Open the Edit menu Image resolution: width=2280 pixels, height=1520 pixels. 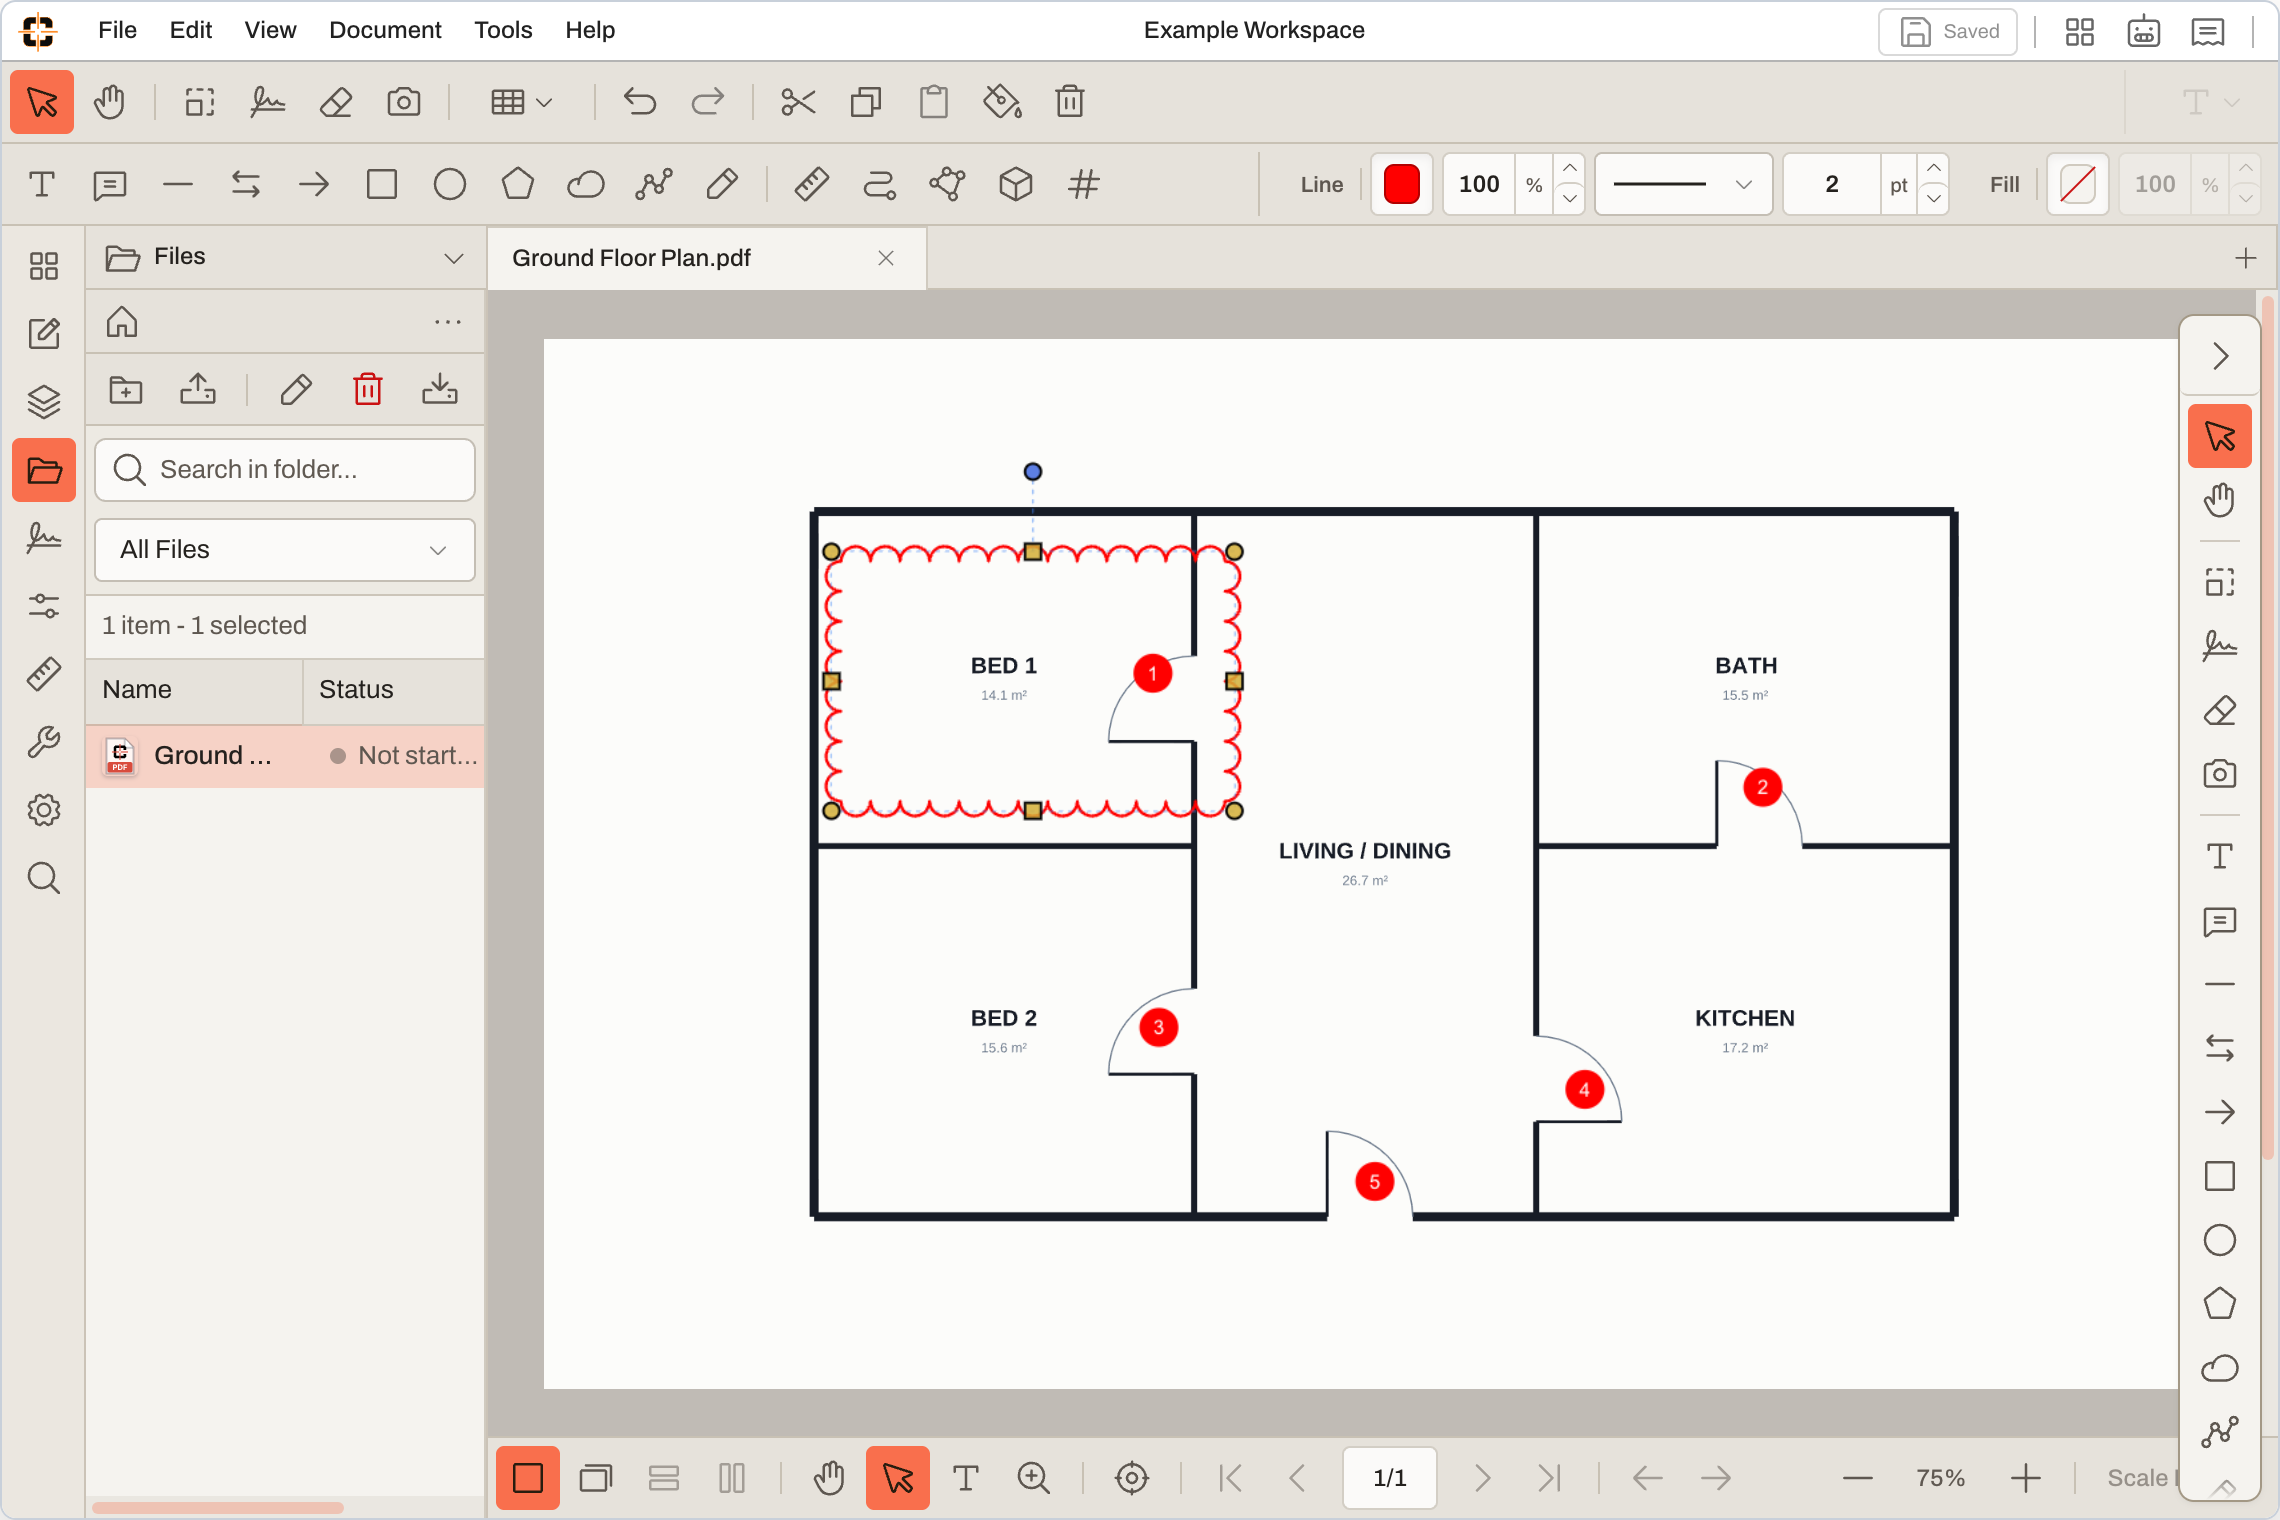(x=191, y=30)
